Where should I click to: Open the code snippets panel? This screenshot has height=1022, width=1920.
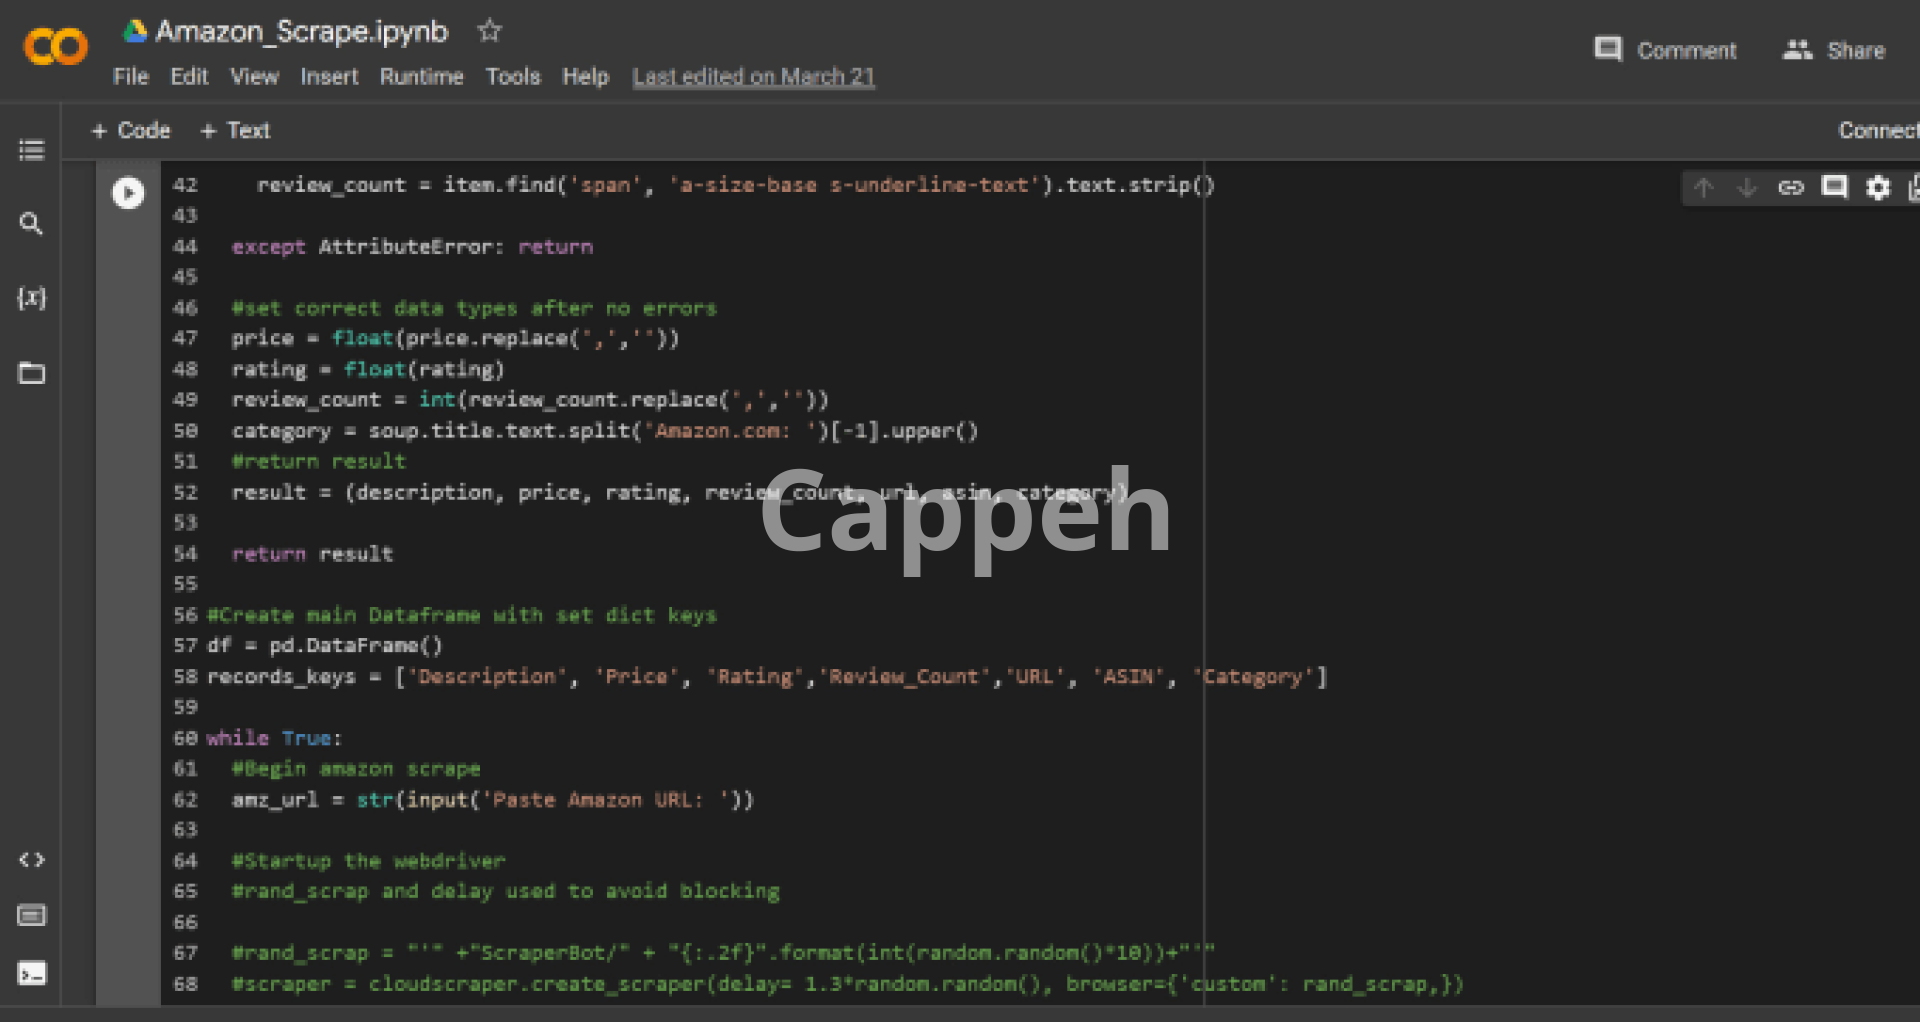(x=32, y=860)
